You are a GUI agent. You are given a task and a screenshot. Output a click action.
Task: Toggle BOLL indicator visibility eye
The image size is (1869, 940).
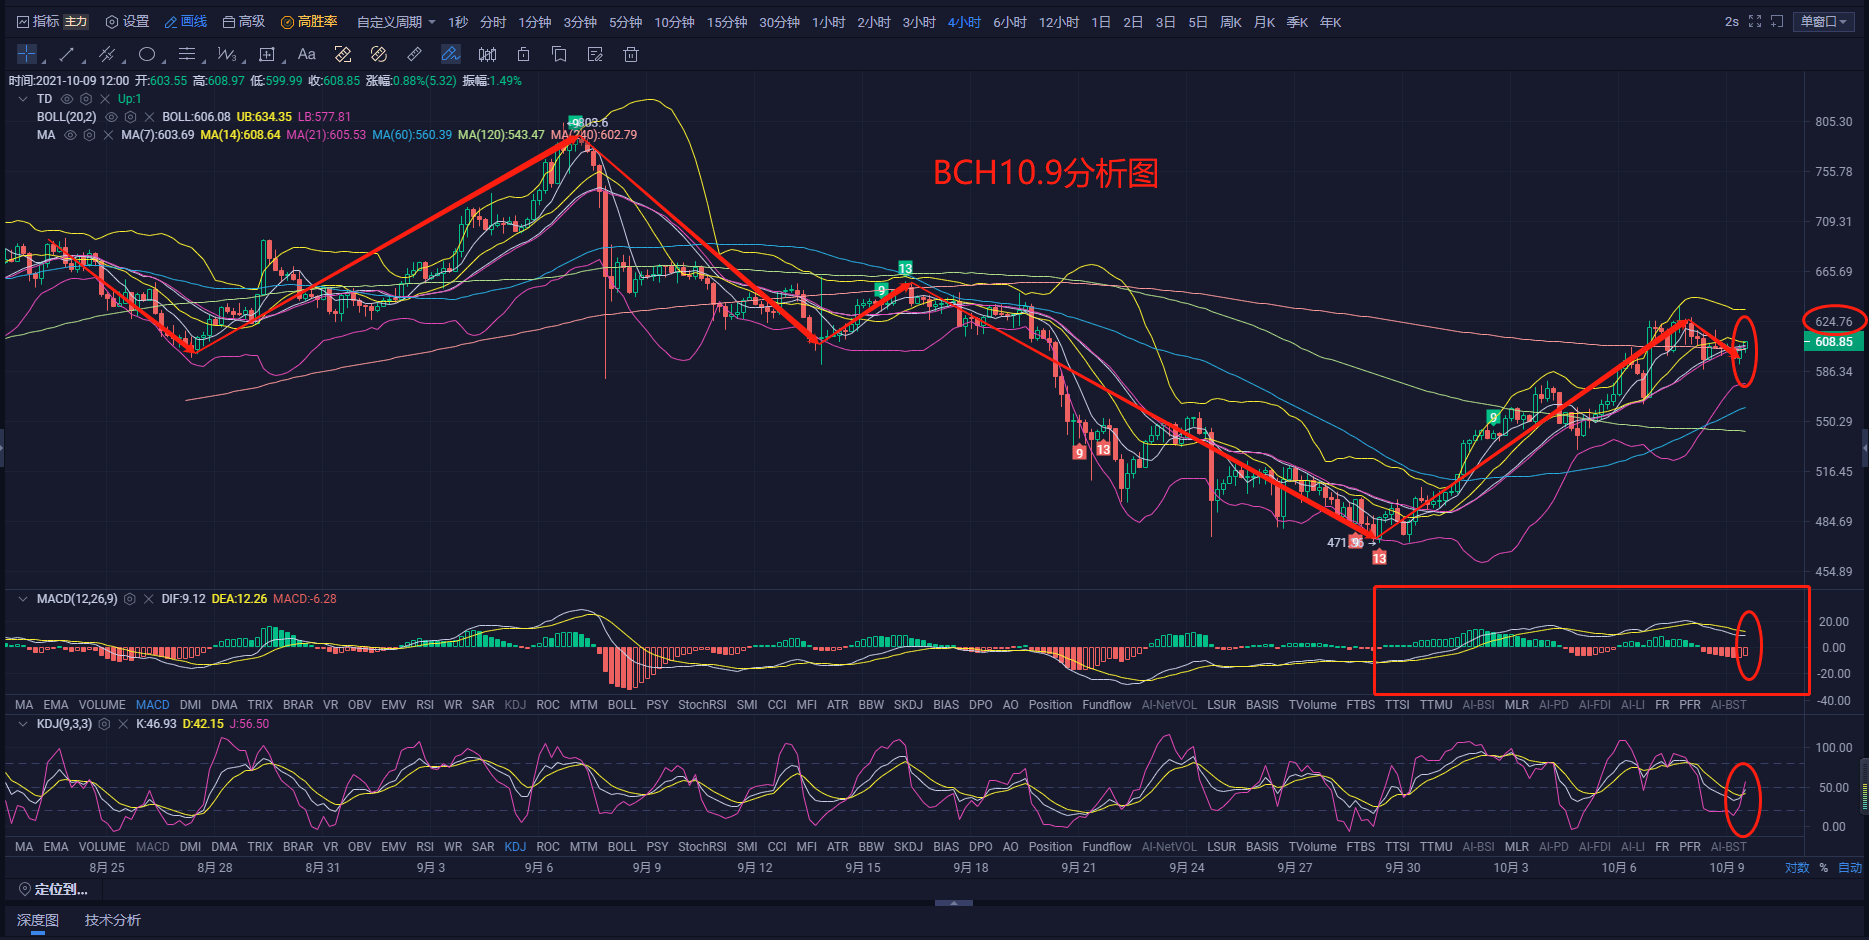pyautogui.click(x=111, y=117)
